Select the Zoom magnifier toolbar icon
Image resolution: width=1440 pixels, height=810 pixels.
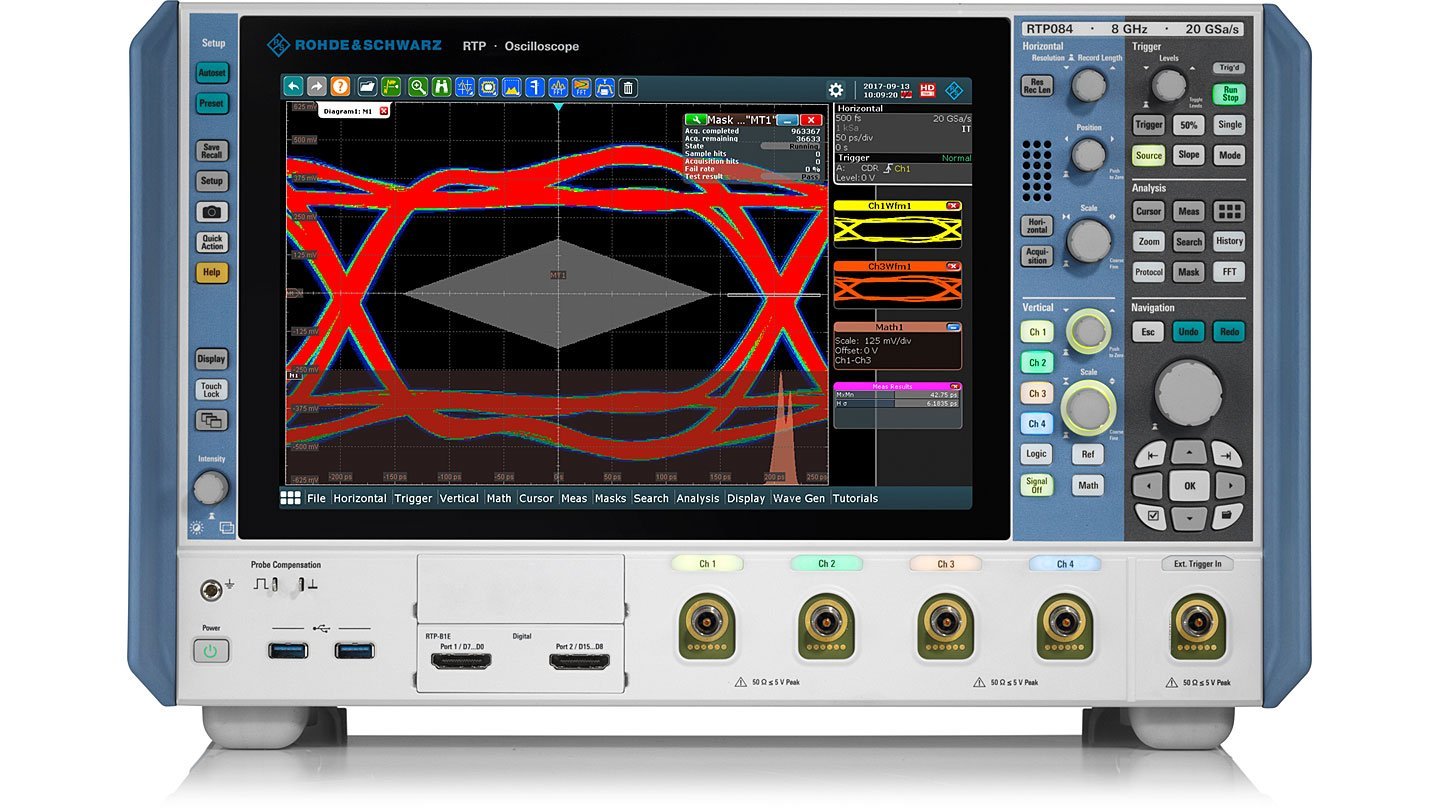(420, 89)
